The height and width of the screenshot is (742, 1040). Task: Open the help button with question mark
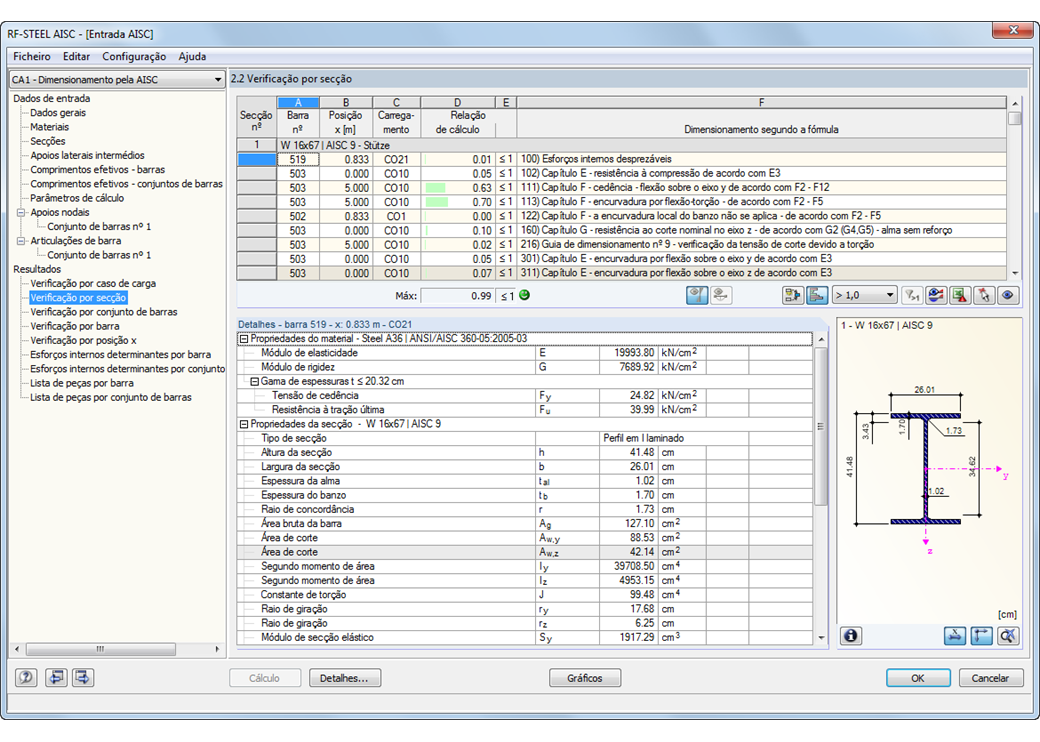coord(26,677)
